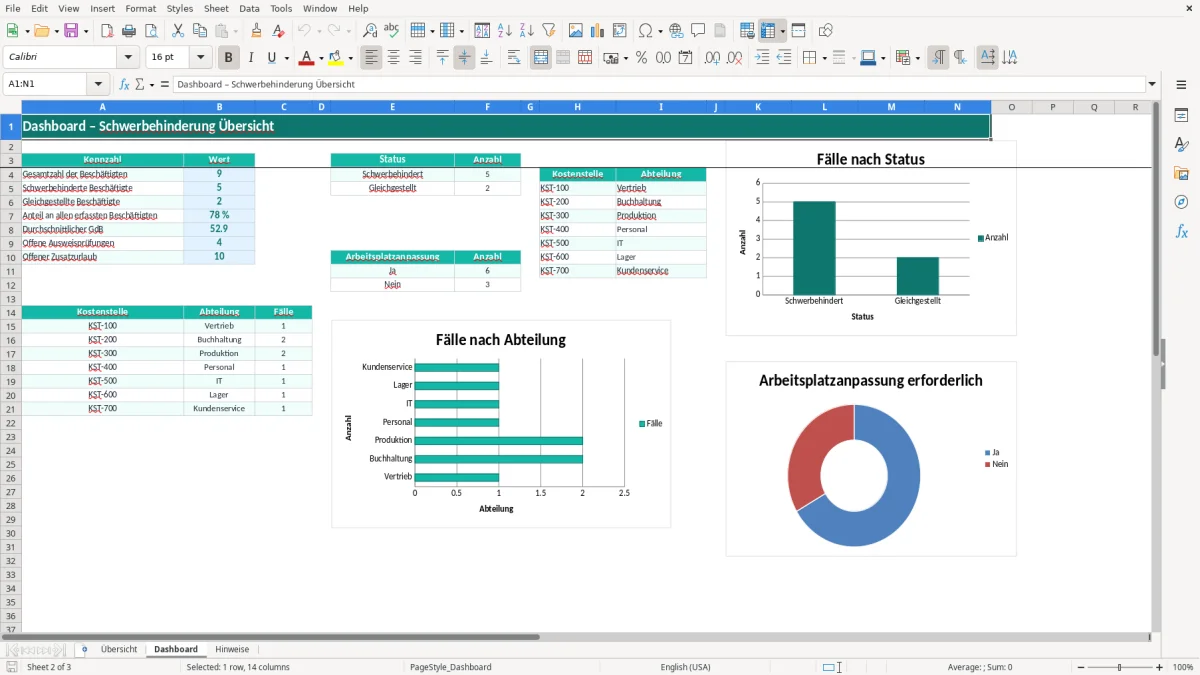This screenshot has height=675, width=1200.
Task: Insert a hyperlink
Action: point(676,31)
